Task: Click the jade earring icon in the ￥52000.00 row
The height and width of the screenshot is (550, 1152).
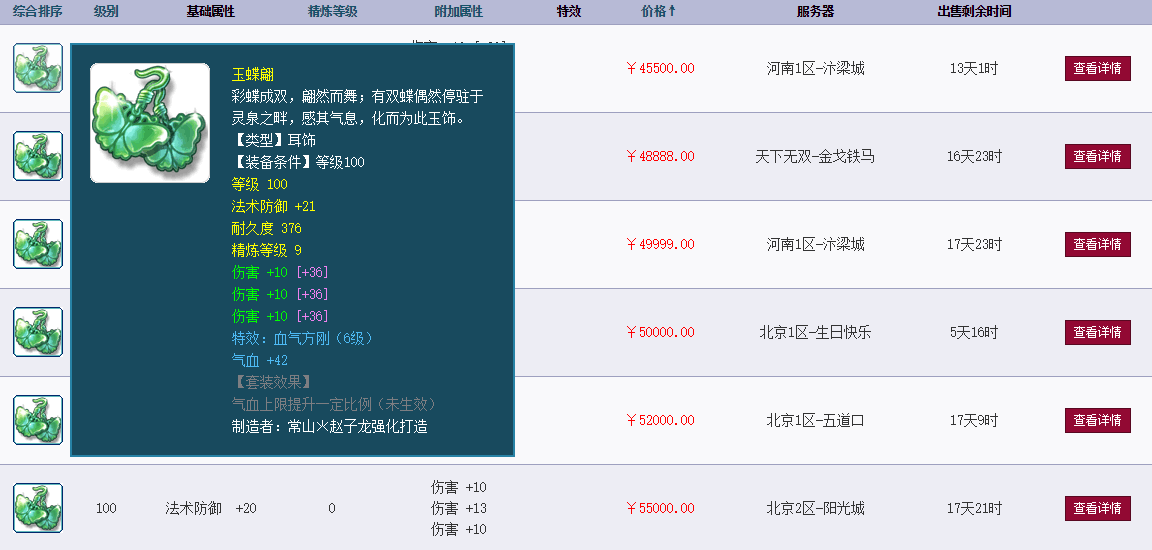Action: coord(37,420)
